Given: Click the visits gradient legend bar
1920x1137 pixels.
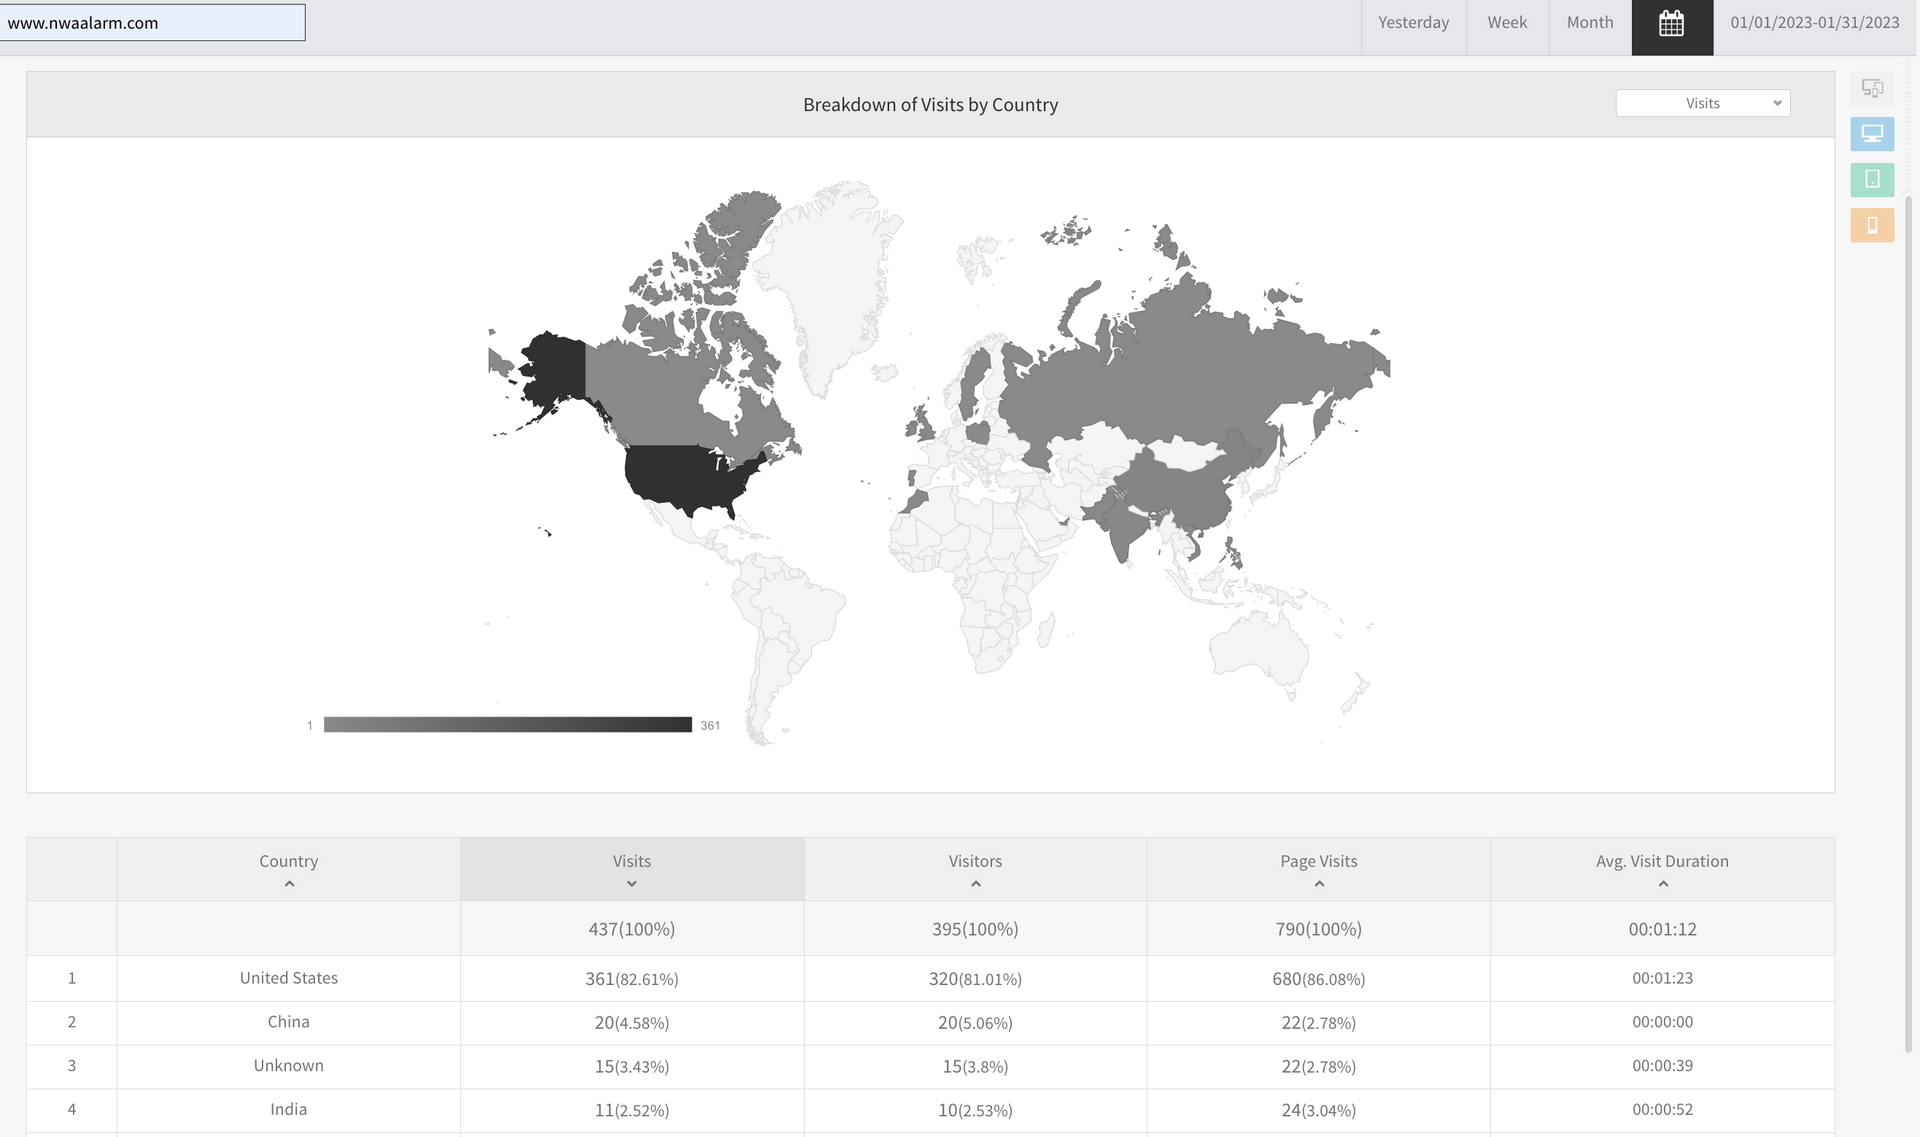Looking at the screenshot, I should (x=507, y=725).
